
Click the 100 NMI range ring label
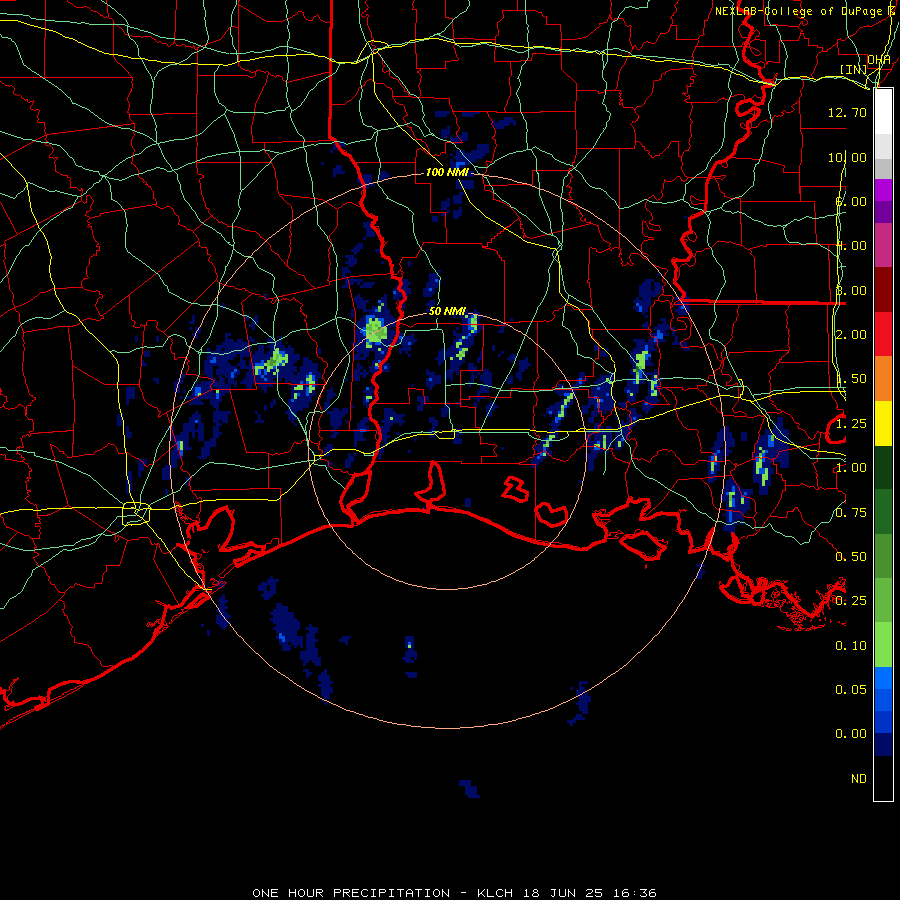pyautogui.click(x=447, y=172)
